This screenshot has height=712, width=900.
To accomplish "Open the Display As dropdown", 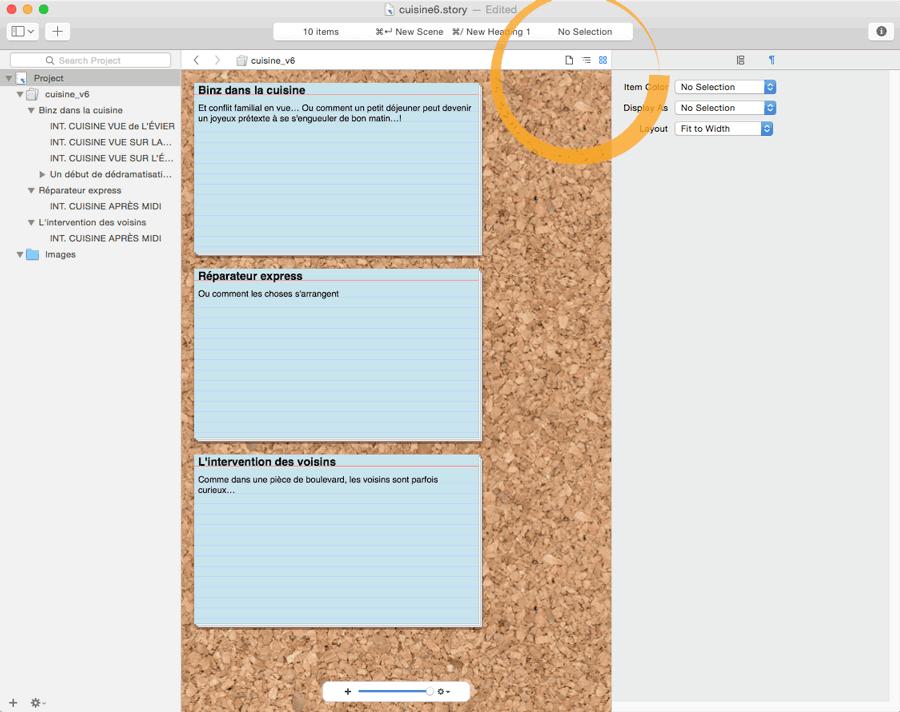I will tap(726, 107).
